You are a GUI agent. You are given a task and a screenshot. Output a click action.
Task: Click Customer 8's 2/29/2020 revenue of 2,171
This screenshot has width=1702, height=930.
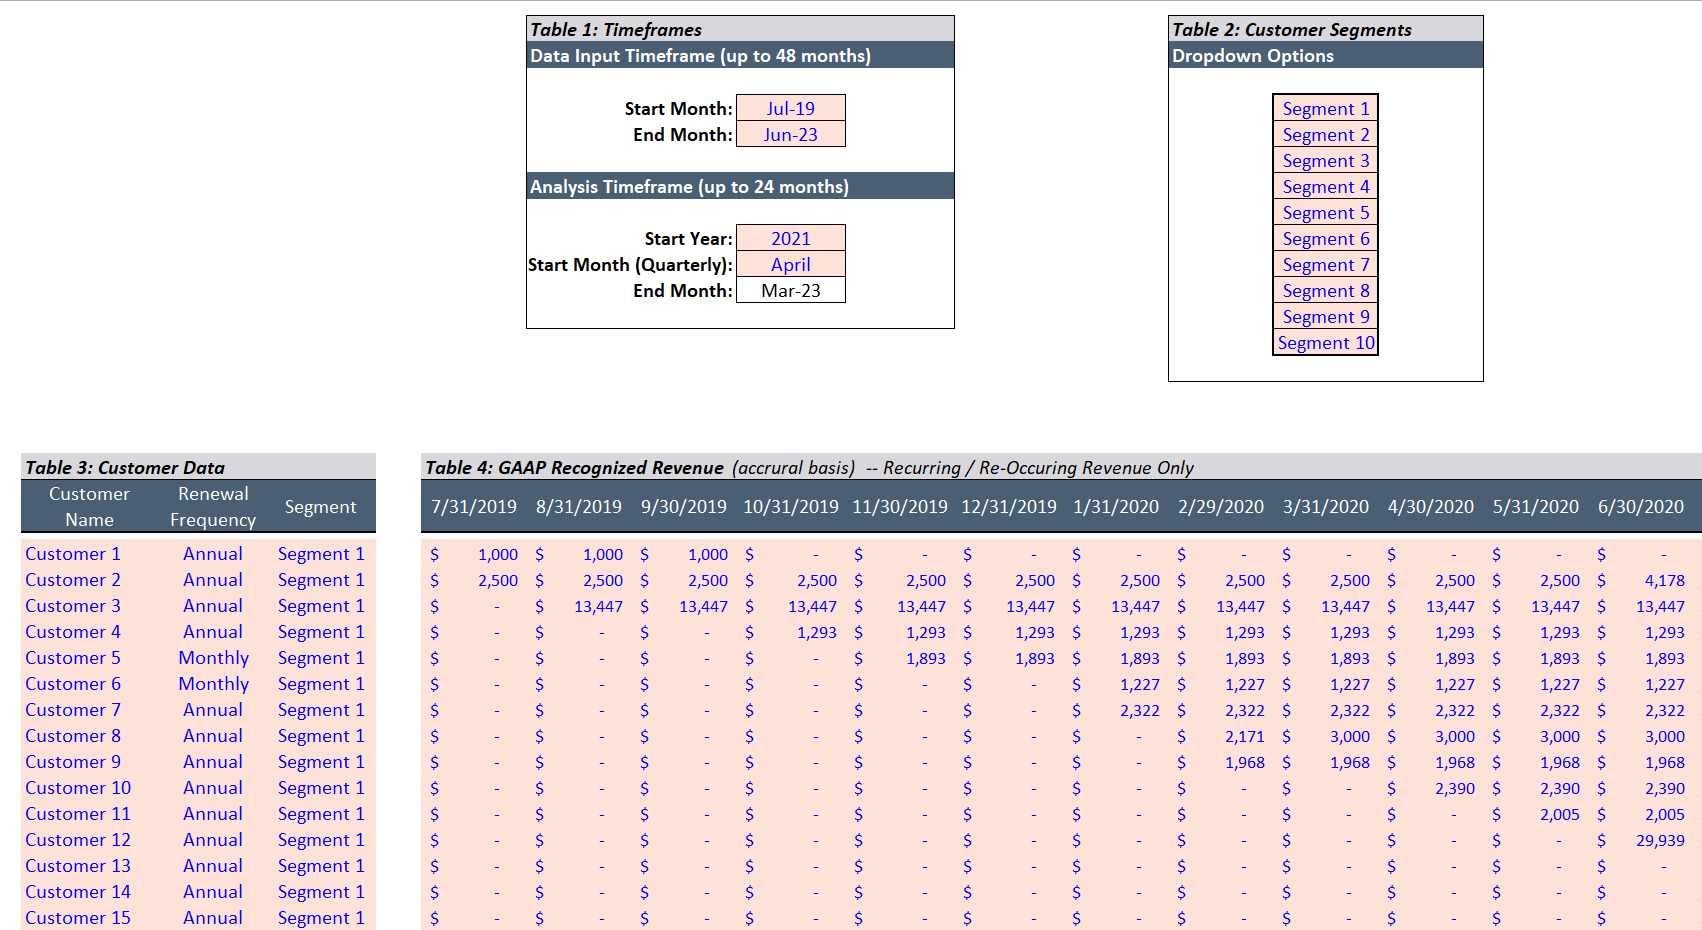click(x=1245, y=736)
